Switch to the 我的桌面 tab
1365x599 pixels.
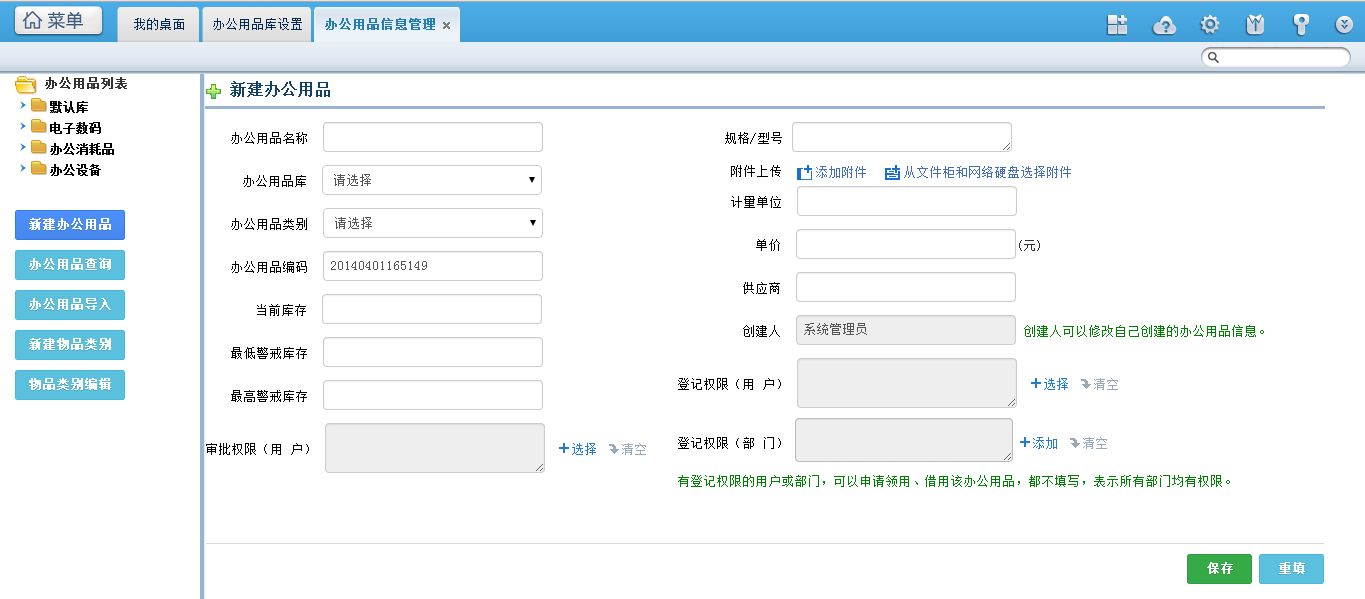point(159,25)
